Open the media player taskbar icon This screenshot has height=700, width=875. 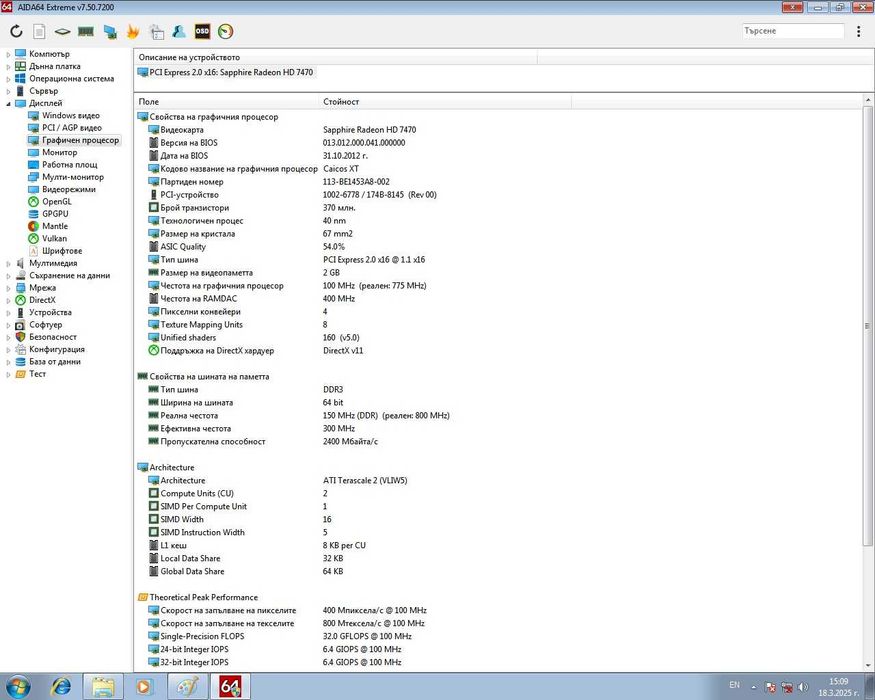(144, 687)
